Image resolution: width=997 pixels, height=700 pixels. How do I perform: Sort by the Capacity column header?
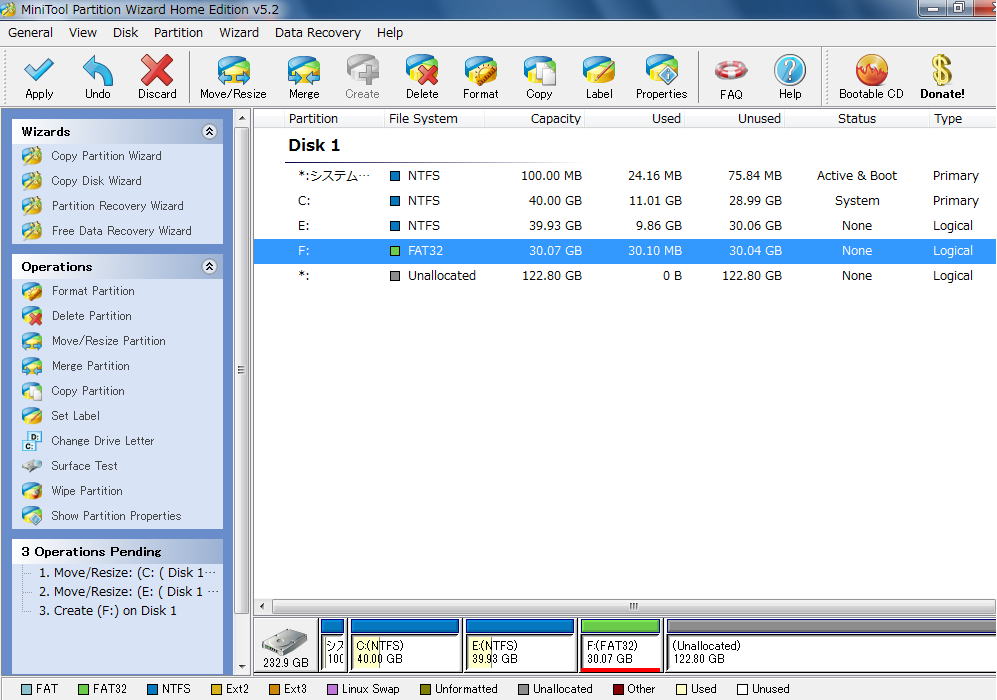coord(534,119)
